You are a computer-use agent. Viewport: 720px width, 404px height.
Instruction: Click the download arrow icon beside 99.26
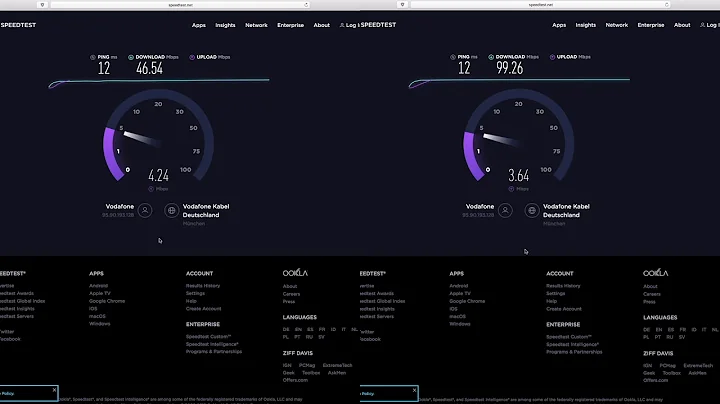(491, 57)
